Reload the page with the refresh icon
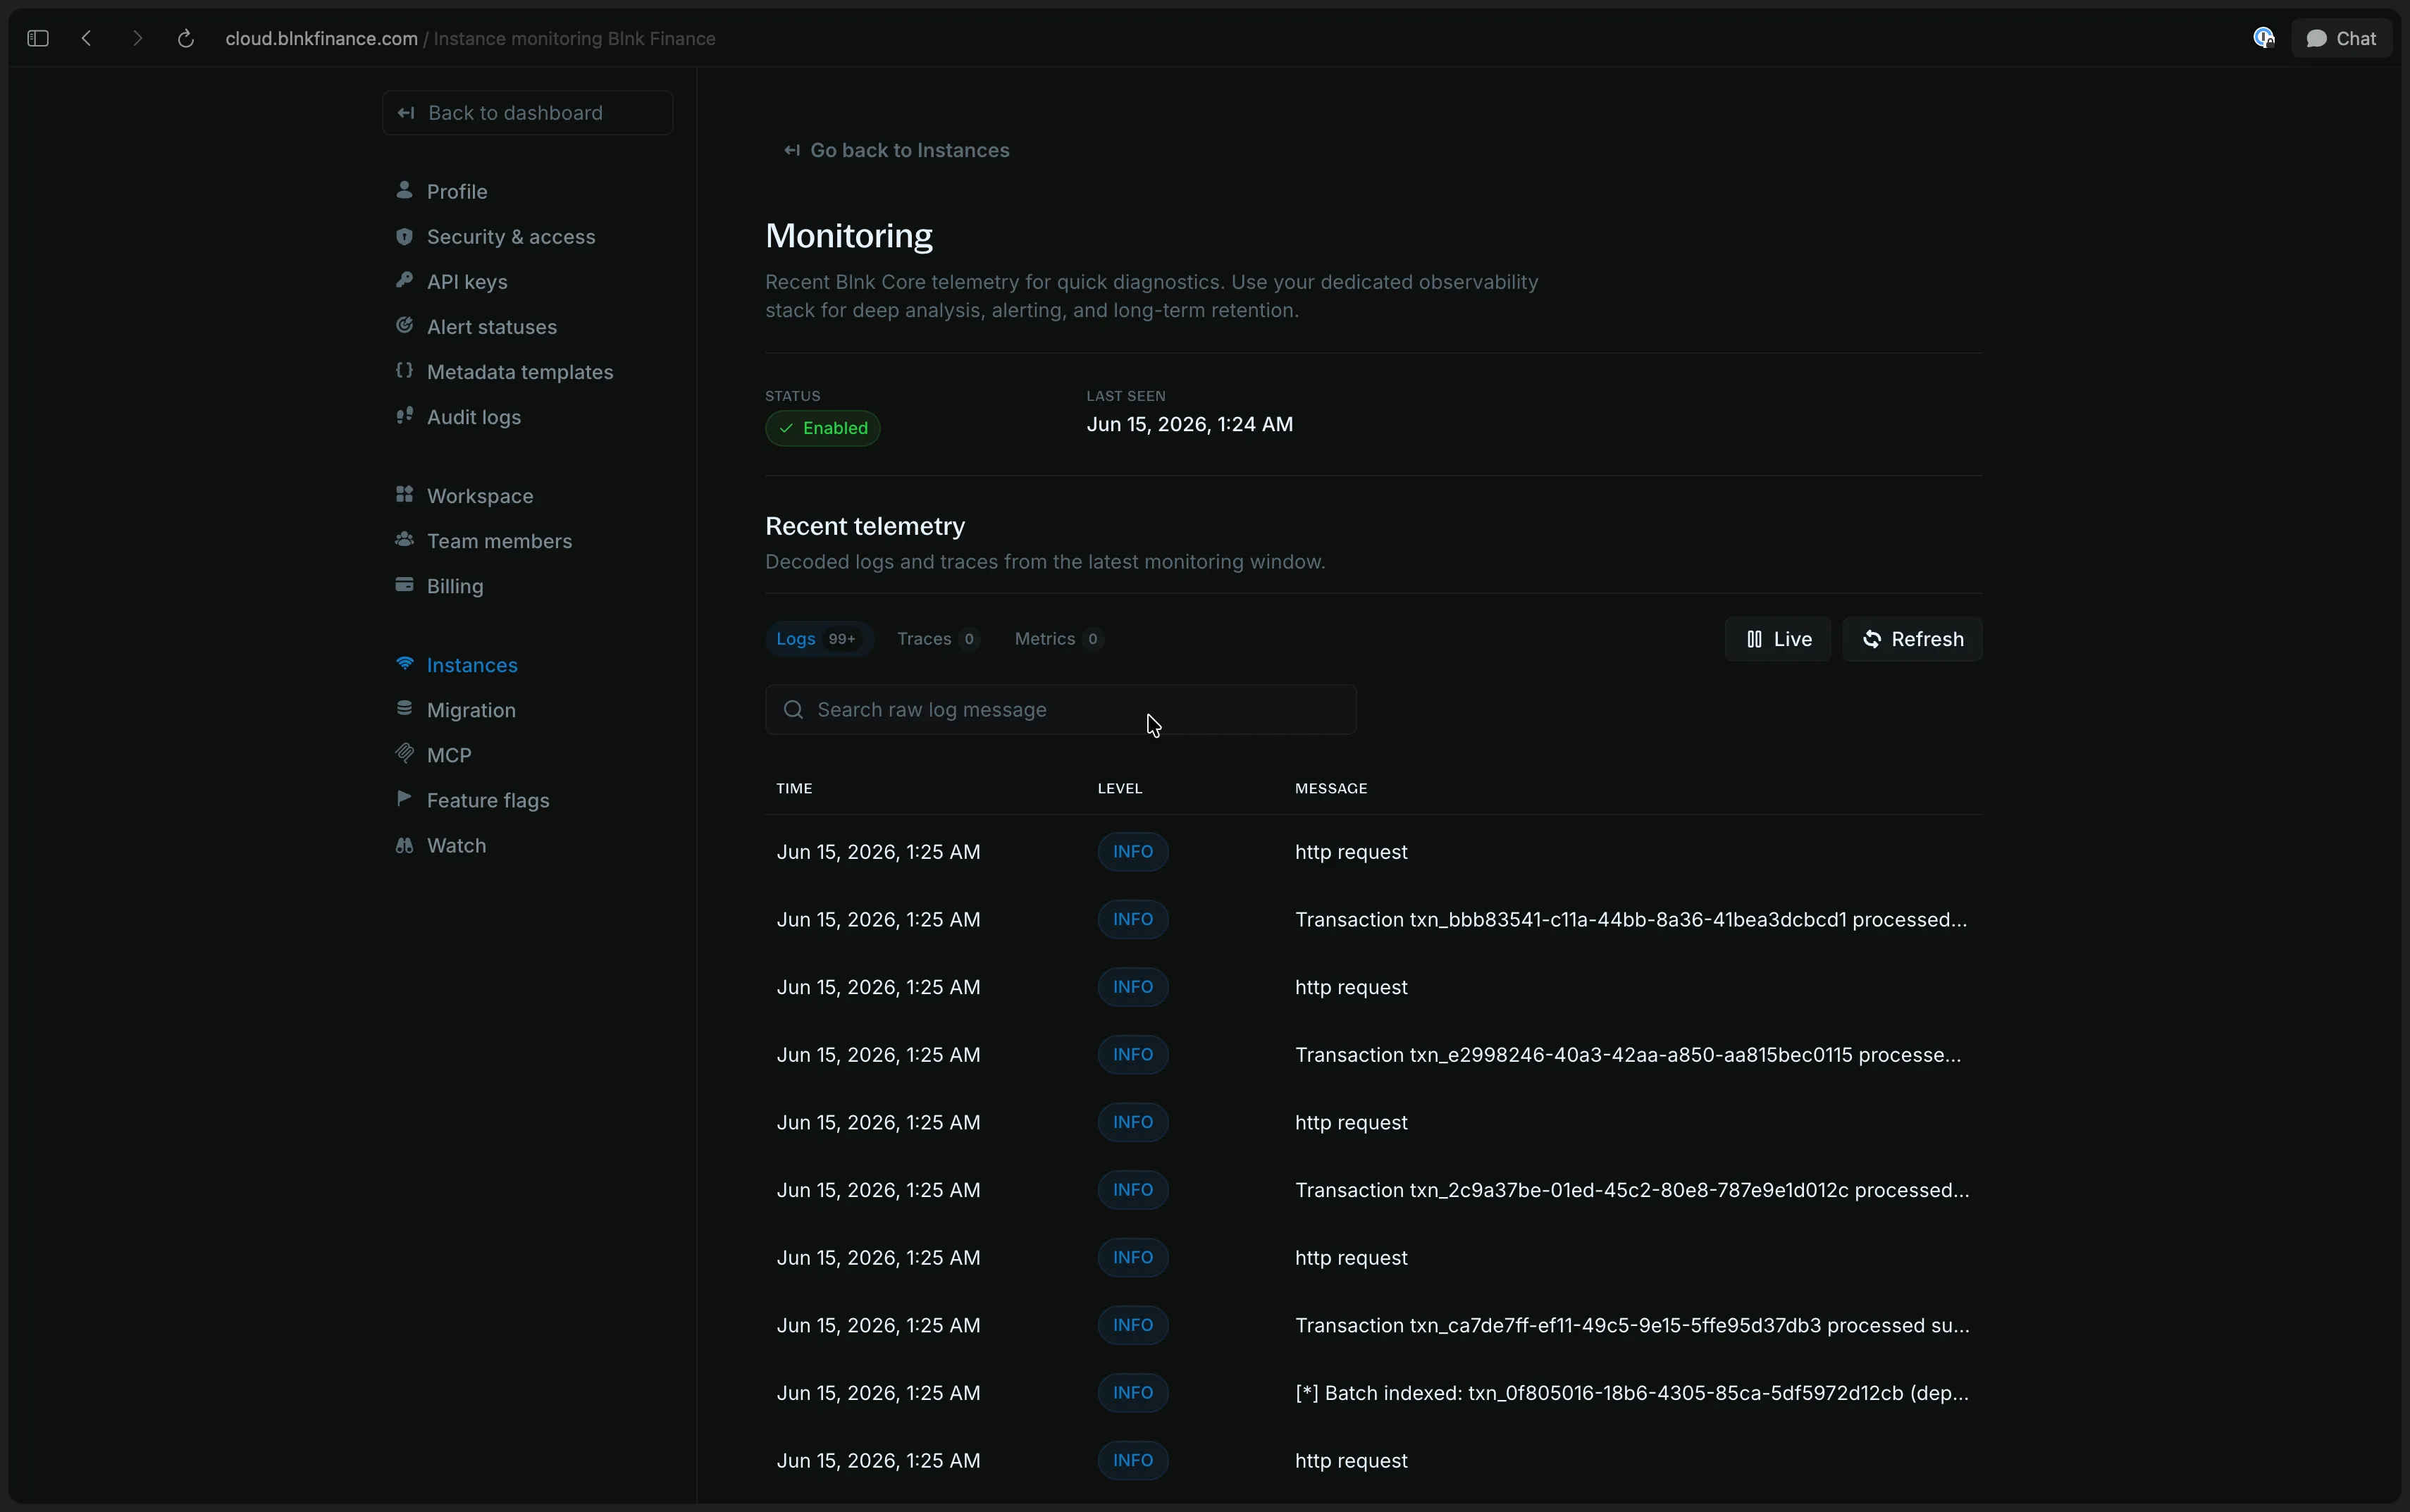Screen dimensions: 2410x1512 pyautogui.click(x=185, y=38)
